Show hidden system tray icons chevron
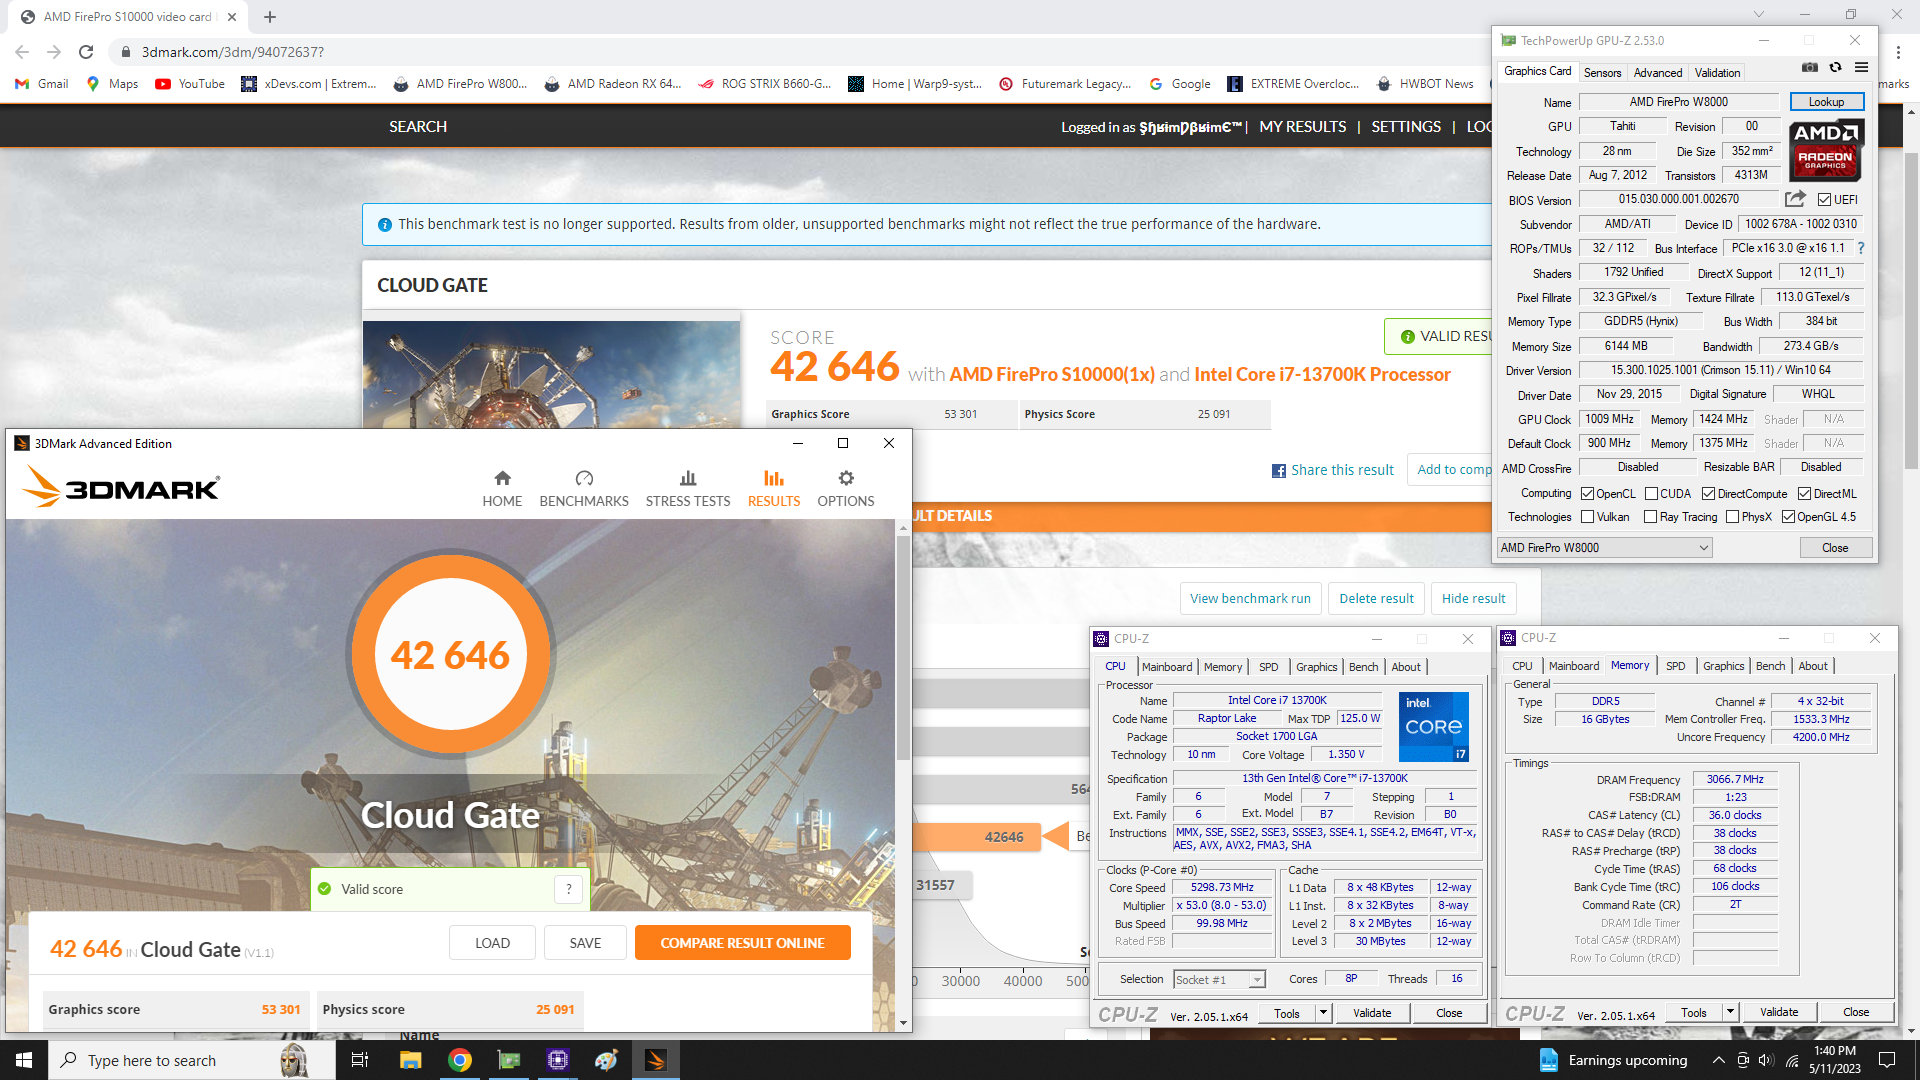 (1718, 1060)
